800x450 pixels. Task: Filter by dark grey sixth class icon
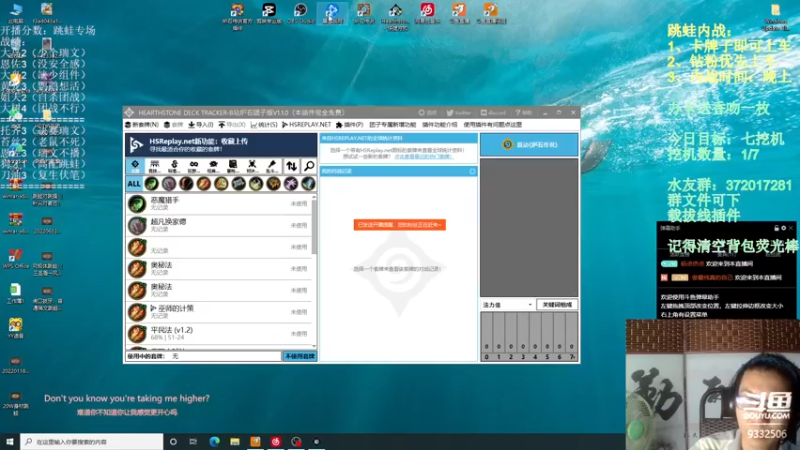(238, 184)
